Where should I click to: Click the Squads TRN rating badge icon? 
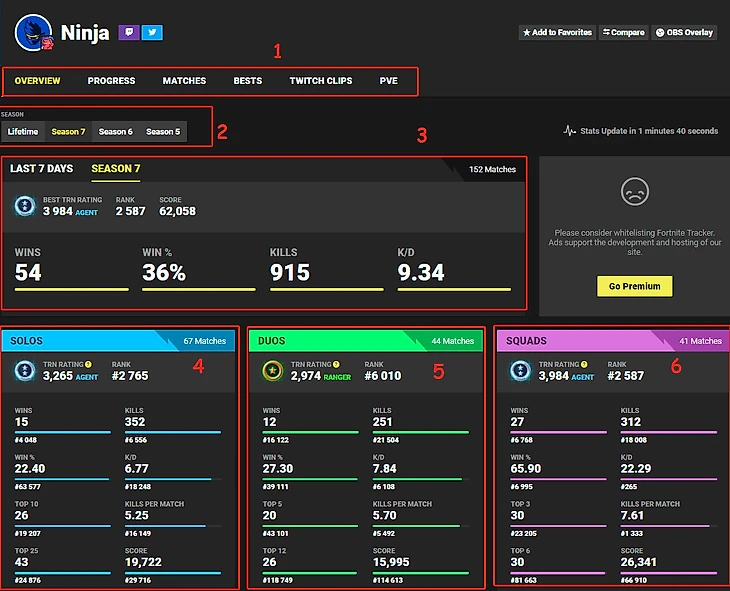520,370
